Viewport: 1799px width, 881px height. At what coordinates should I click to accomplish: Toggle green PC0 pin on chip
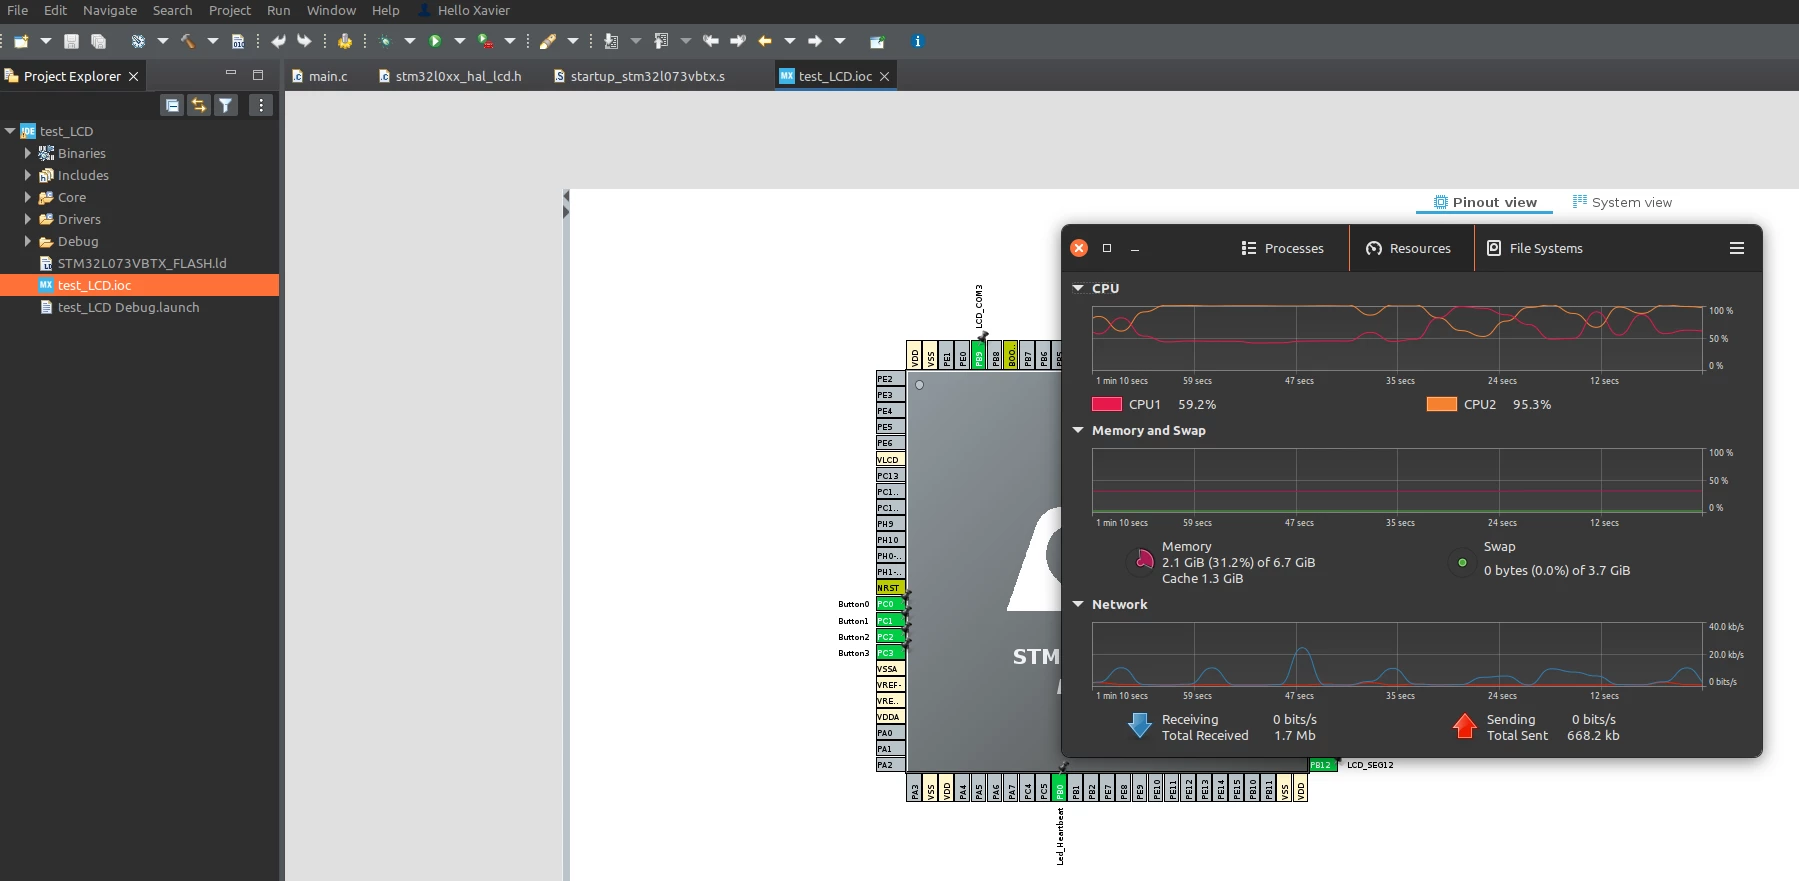pyautogui.click(x=890, y=604)
